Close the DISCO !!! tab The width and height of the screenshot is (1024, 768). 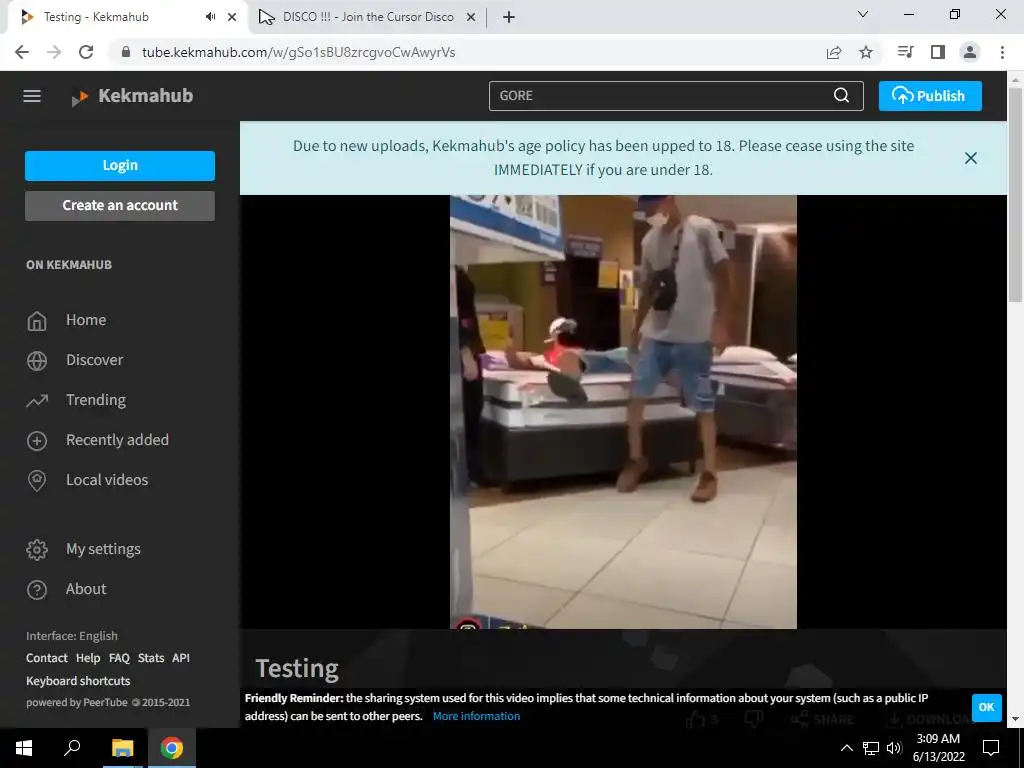tap(471, 17)
